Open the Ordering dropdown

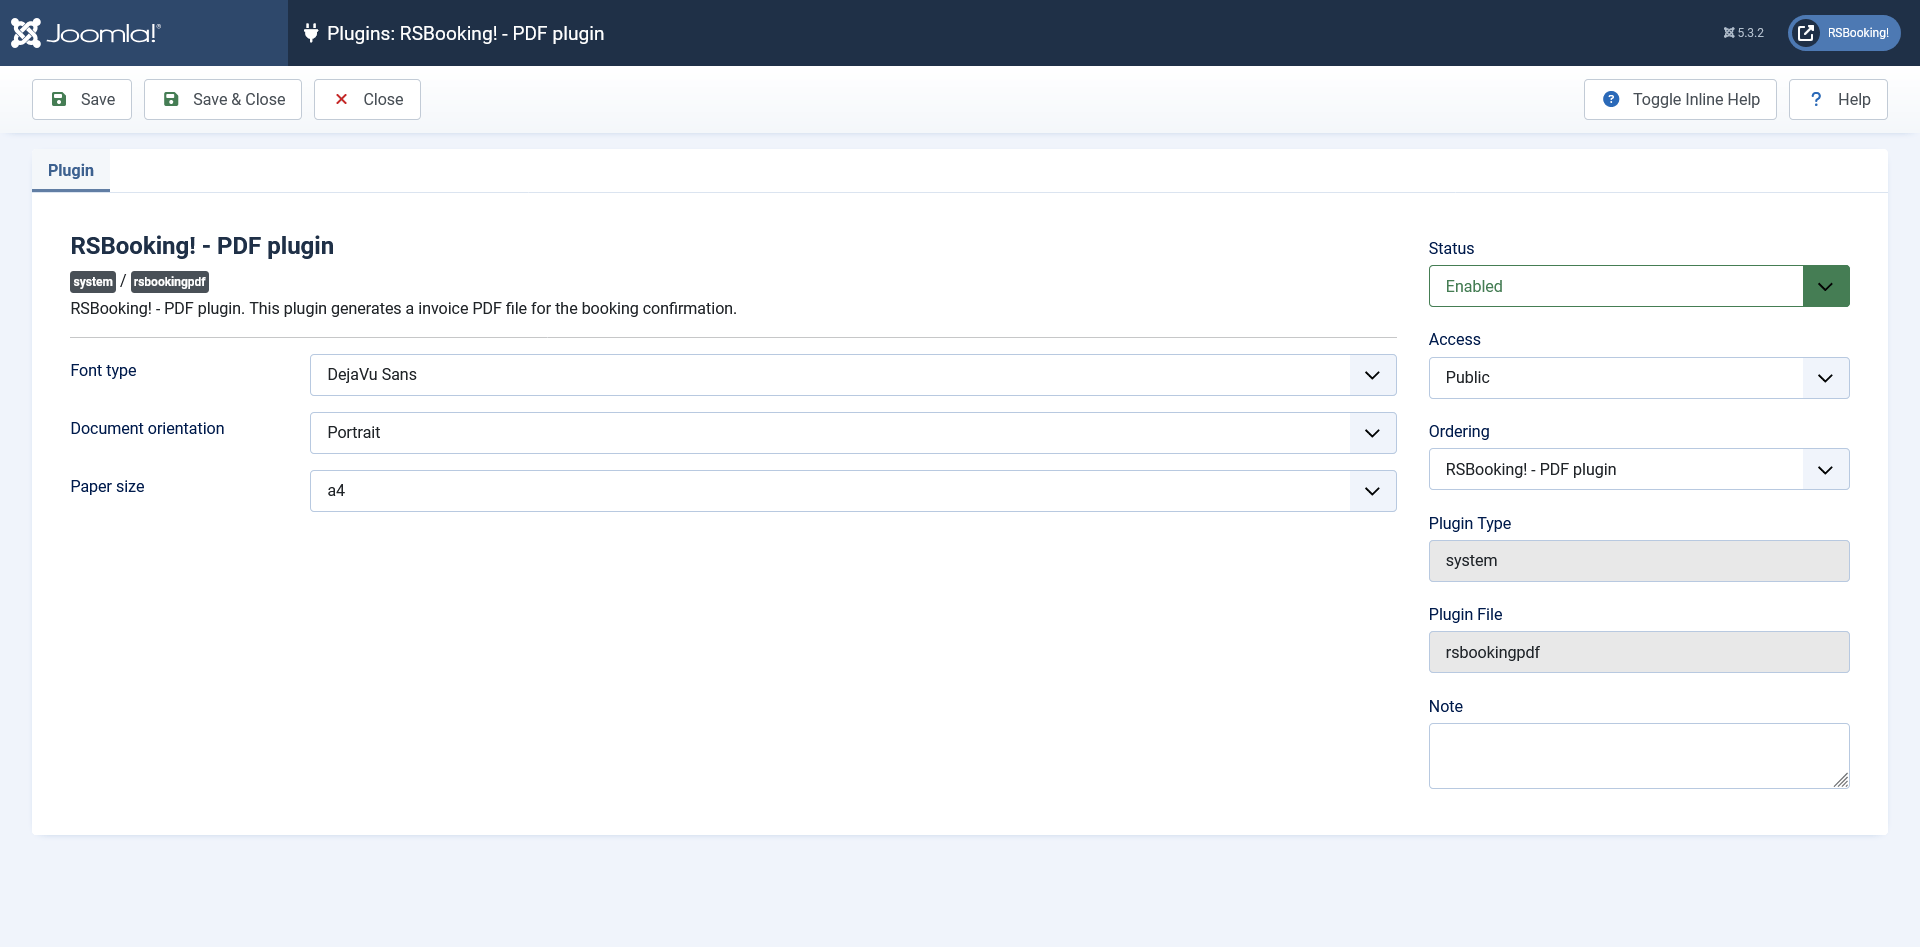(x=1639, y=469)
